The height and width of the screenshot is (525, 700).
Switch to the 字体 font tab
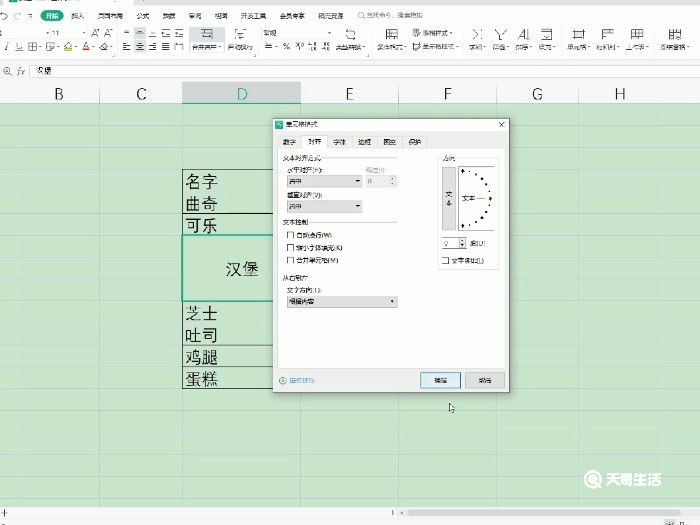click(339, 142)
